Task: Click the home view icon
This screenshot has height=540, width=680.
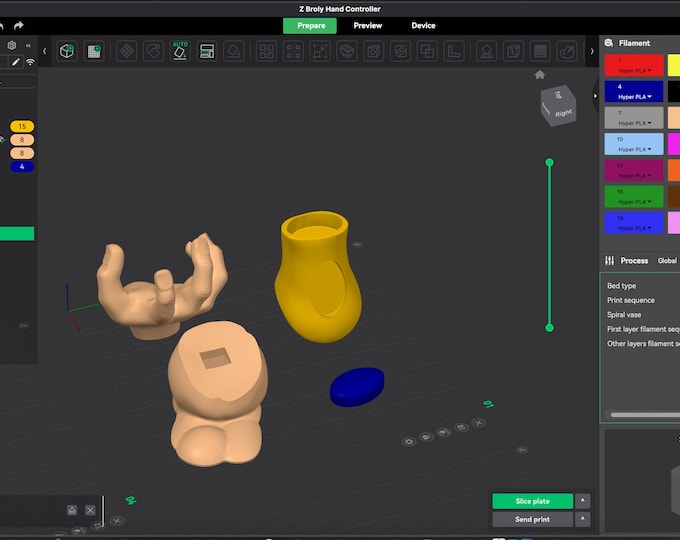Action: pyautogui.click(x=540, y=75)
